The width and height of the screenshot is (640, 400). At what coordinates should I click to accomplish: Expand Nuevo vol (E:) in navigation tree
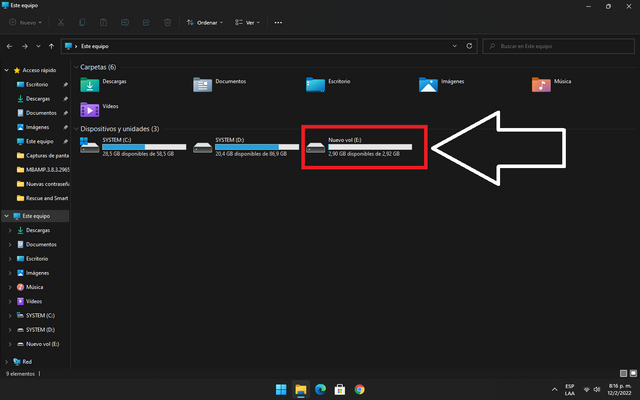10,344
